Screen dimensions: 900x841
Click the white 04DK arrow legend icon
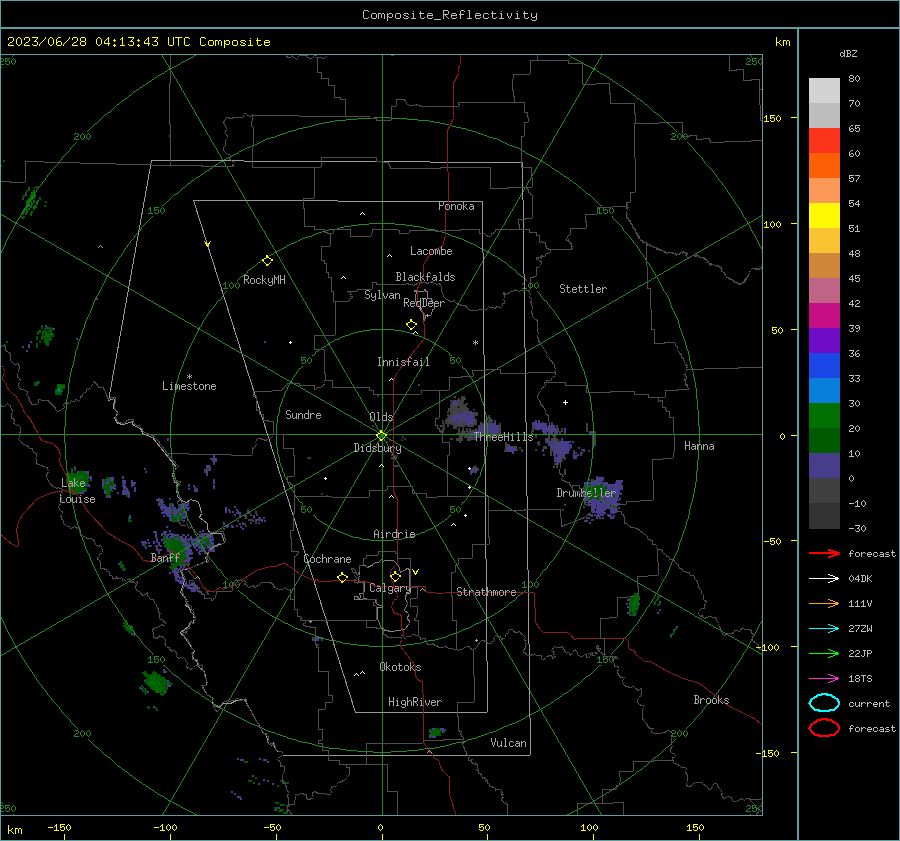824,578
